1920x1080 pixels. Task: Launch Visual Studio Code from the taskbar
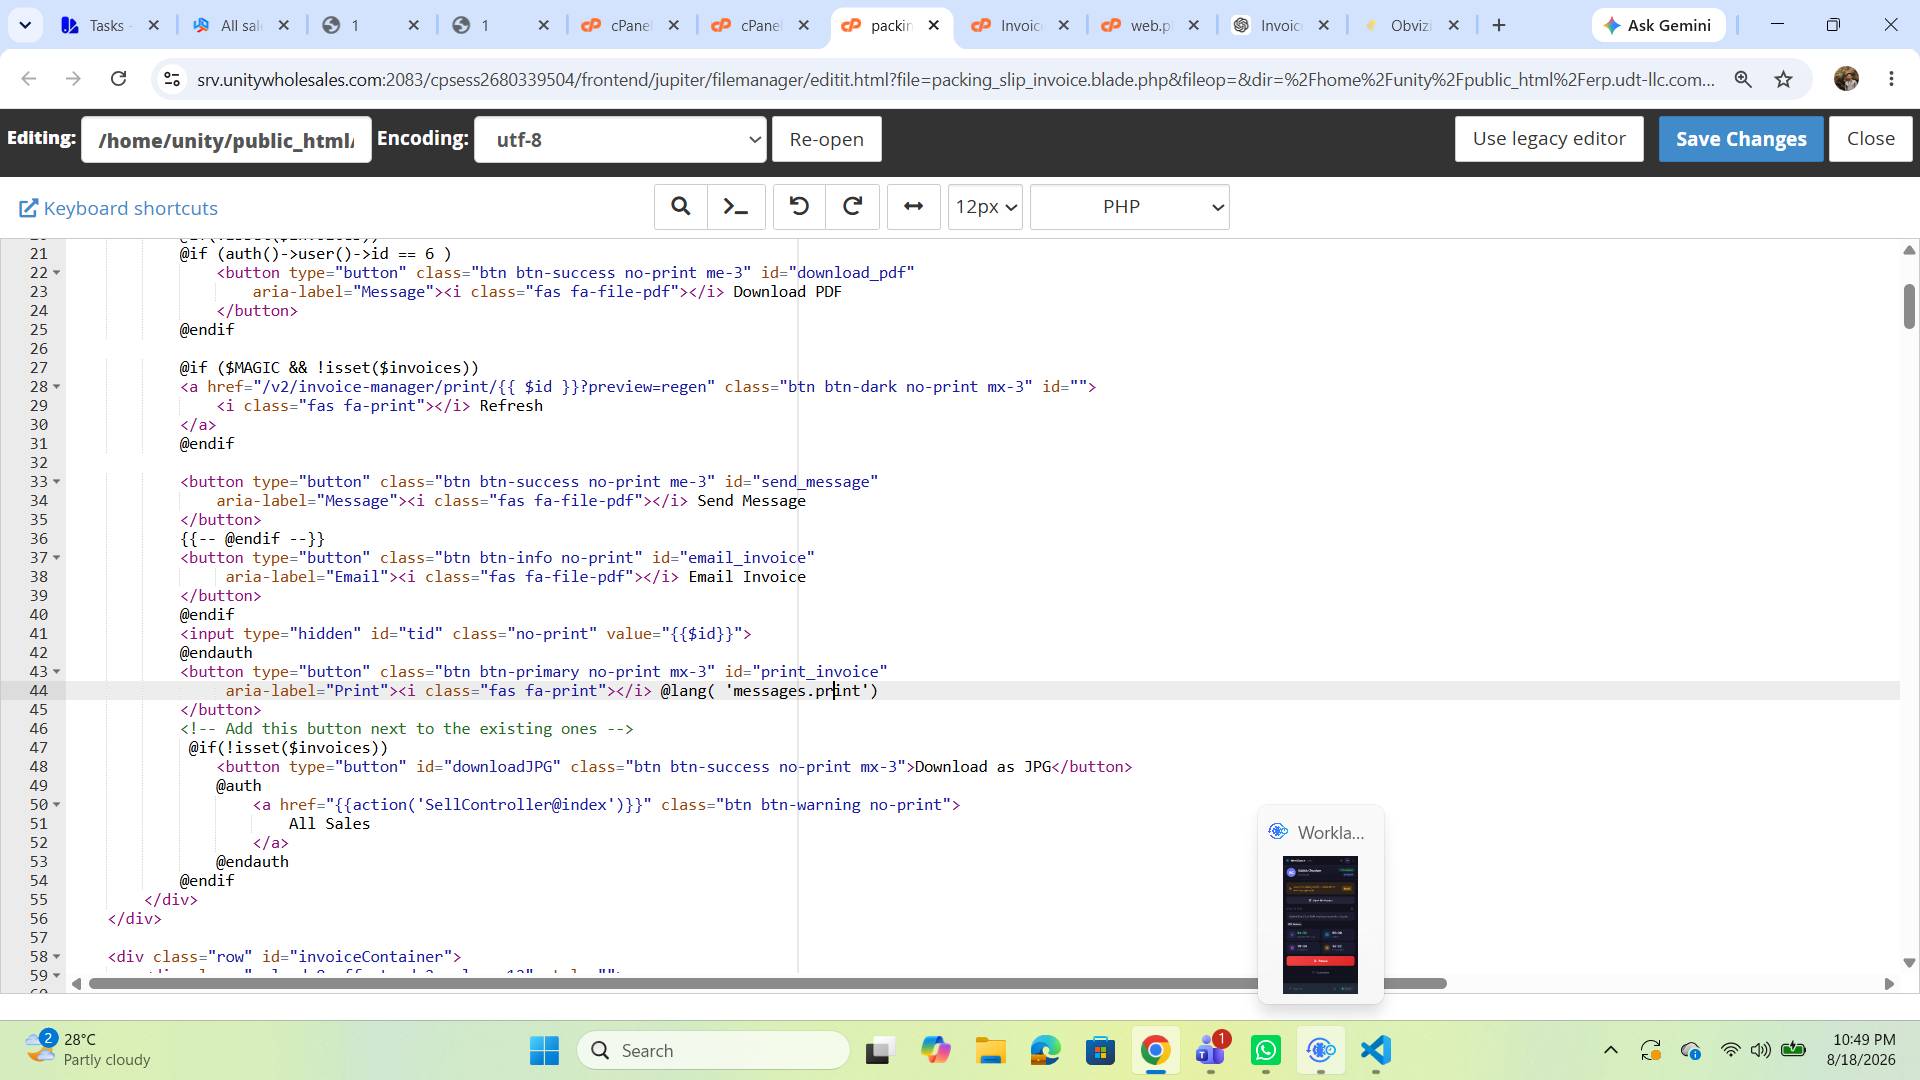click(1376, 1051)
